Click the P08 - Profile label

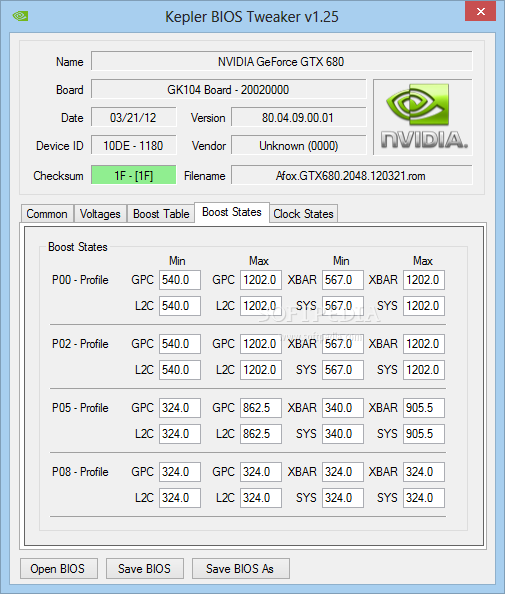click(80, 472)
